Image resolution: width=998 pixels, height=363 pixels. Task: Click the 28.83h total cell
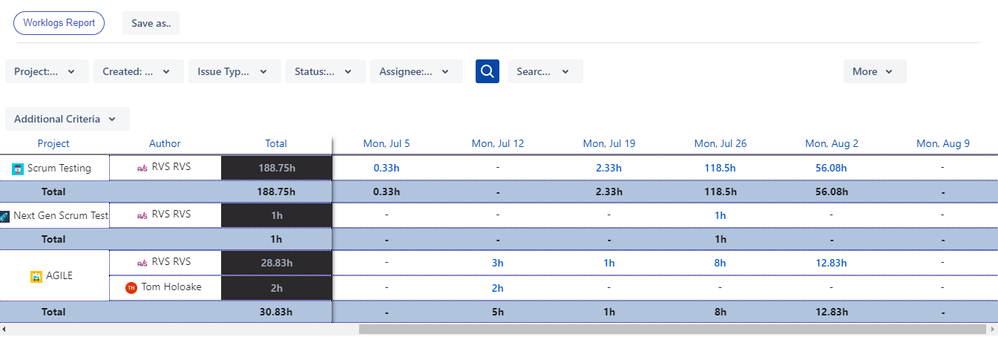coord(276,262)
